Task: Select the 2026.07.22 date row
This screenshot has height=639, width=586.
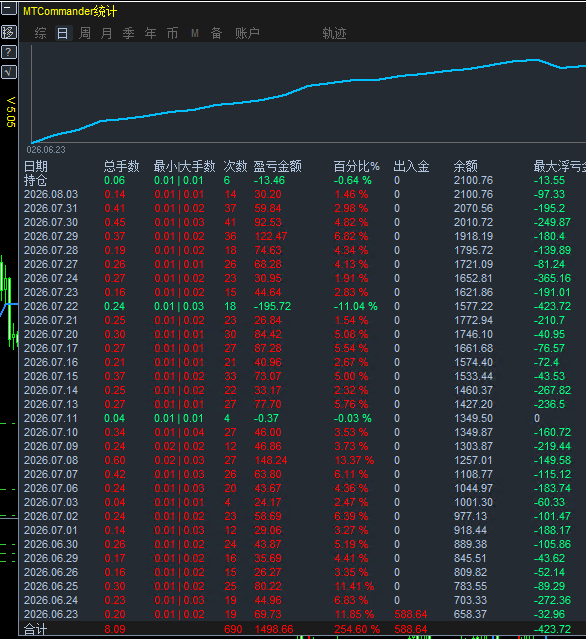Action: click(51, 306)
